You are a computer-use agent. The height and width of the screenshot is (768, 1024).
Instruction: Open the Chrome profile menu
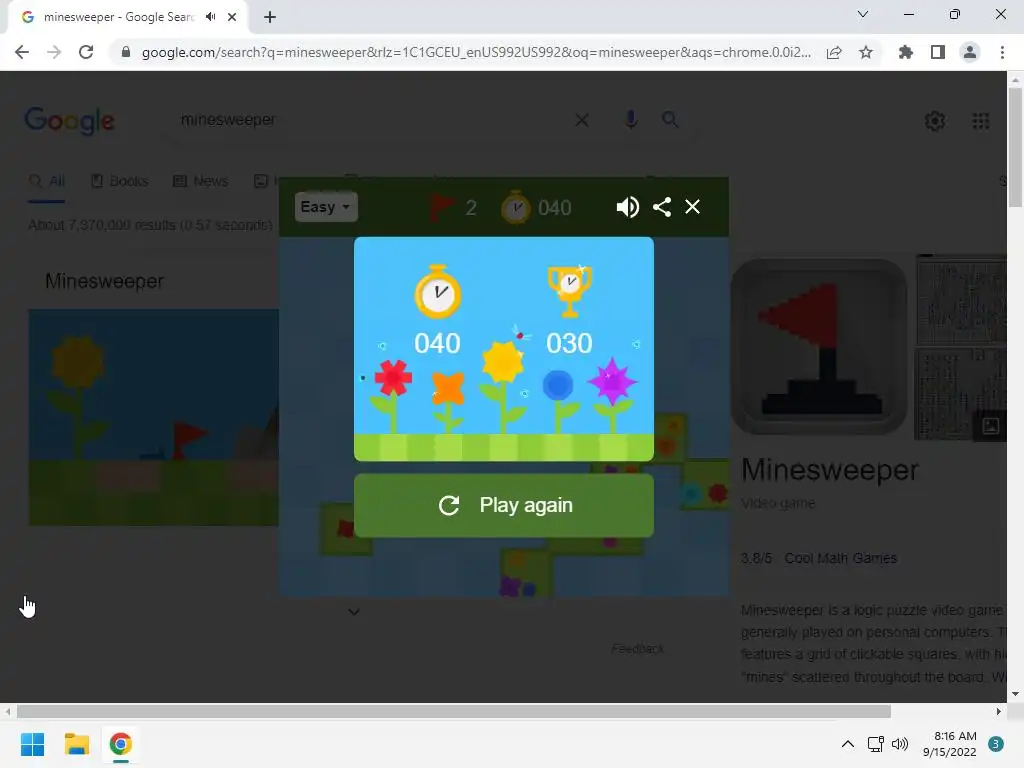click(970, 52)
